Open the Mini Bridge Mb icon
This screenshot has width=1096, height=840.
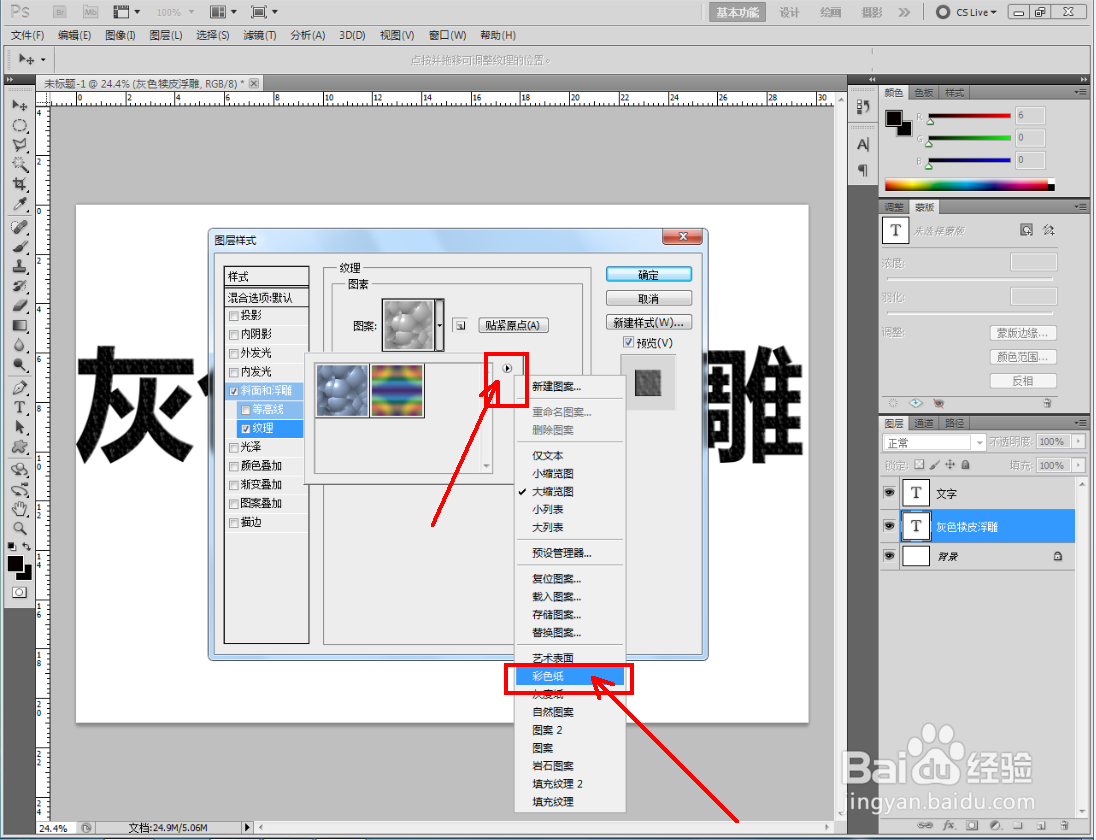(x=90, y=12)
